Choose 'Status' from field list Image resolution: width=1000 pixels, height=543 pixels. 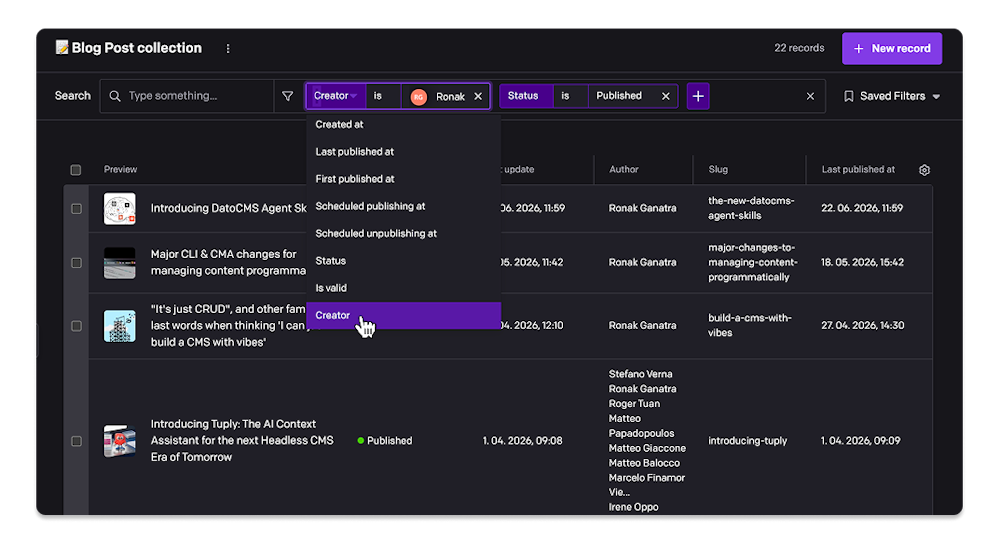pyautogui.click(x=403, y=261)
